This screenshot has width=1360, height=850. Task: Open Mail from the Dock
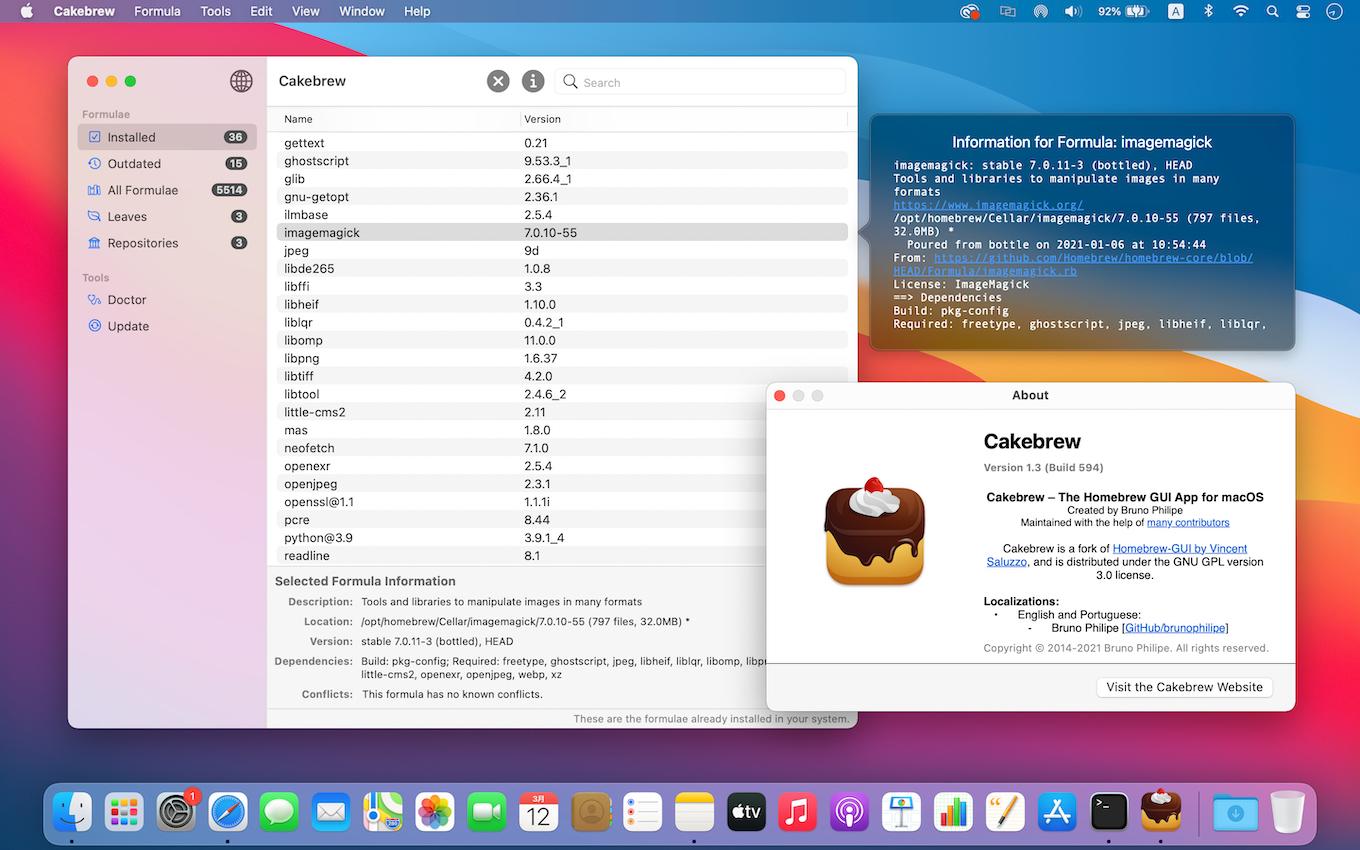(331, 811)
